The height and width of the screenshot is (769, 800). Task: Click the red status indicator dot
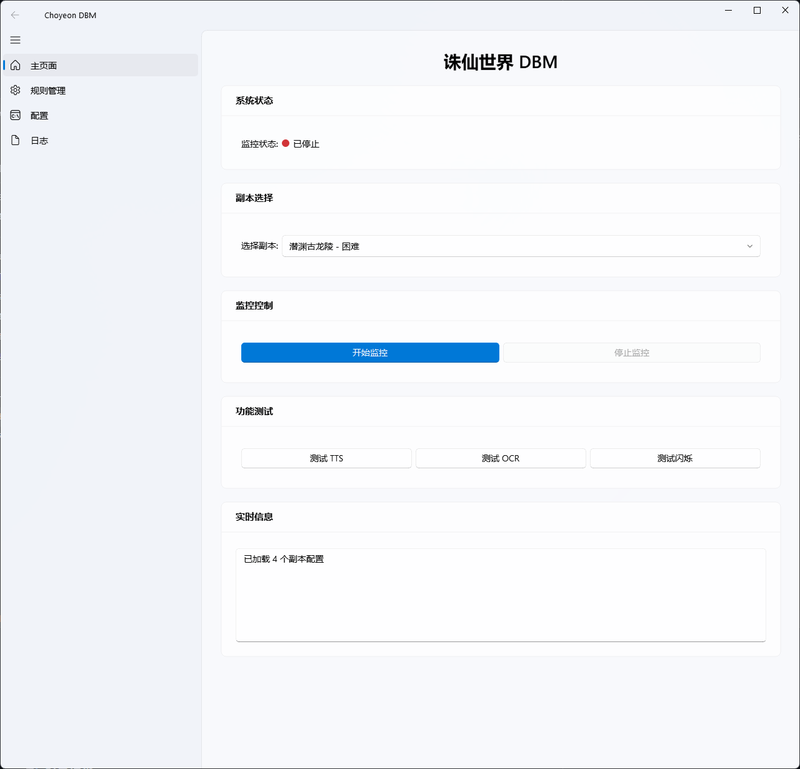click(x=286, y=143)
